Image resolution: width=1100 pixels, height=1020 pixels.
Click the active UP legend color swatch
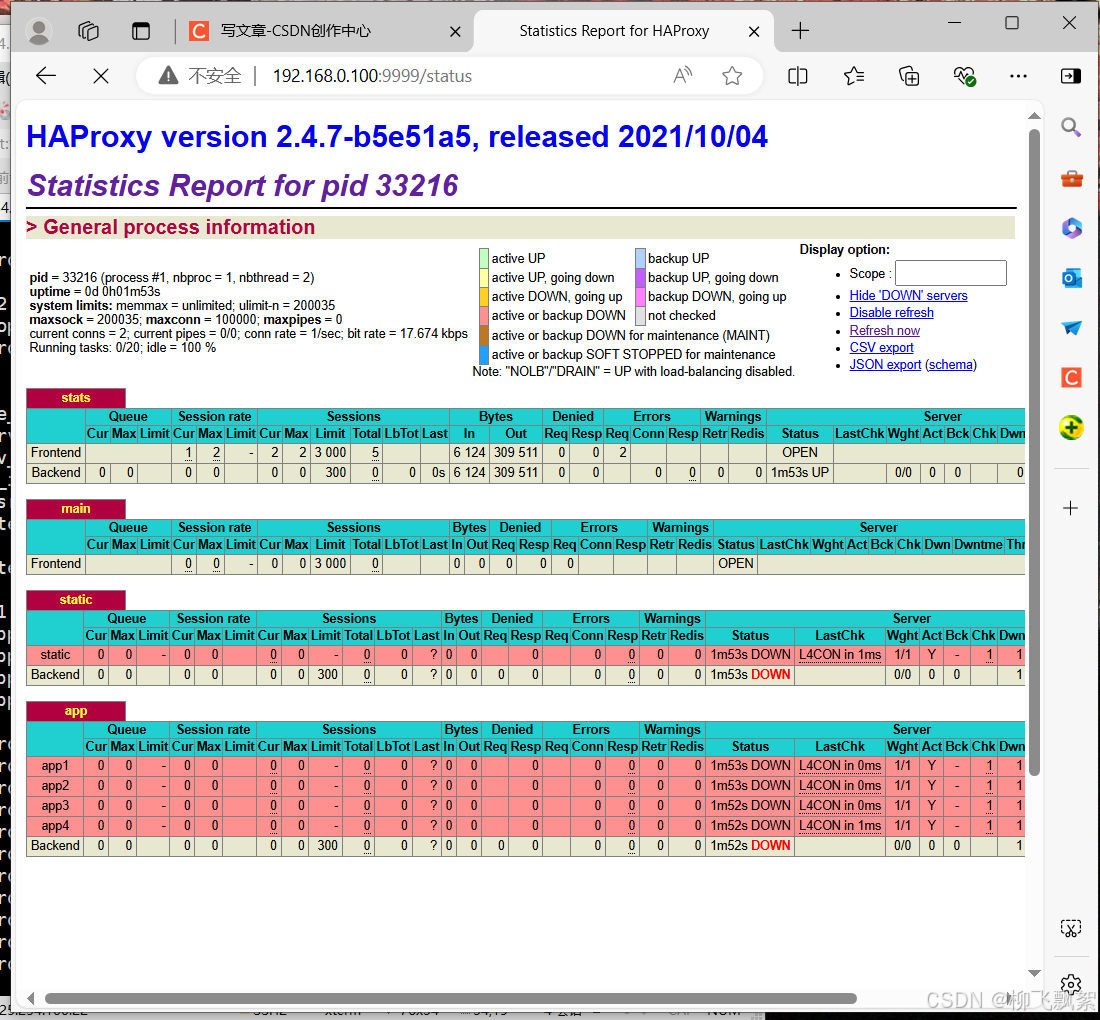pos(483,258)
